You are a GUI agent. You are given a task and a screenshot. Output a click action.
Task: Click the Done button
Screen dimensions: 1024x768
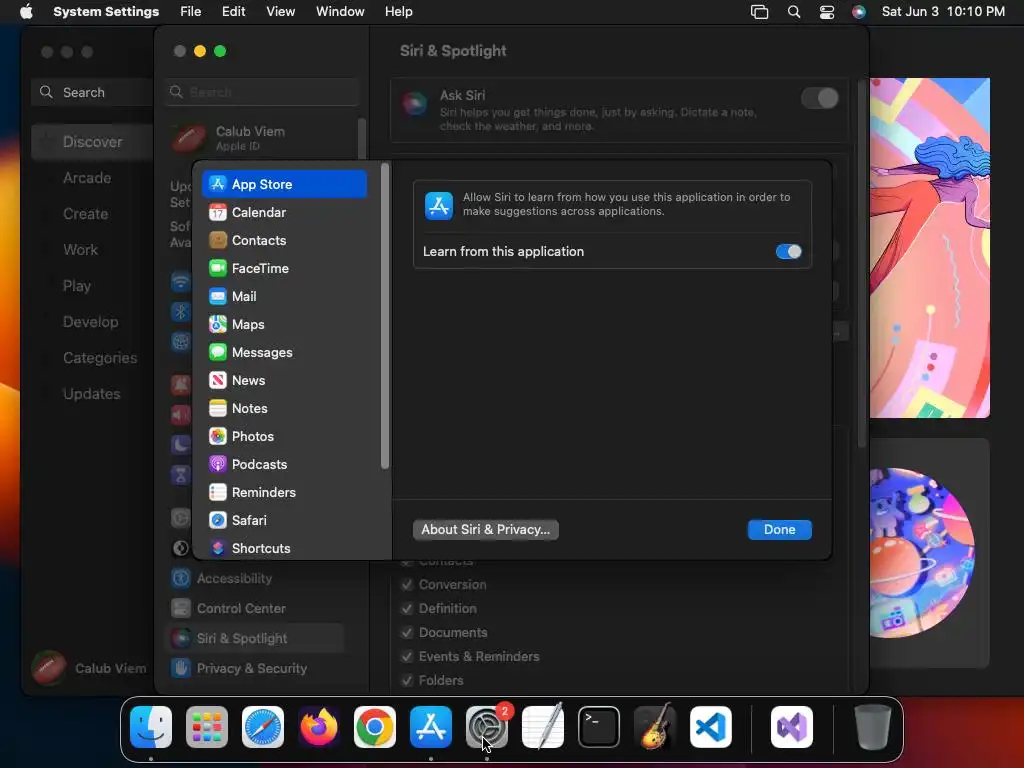pos(779,530)
